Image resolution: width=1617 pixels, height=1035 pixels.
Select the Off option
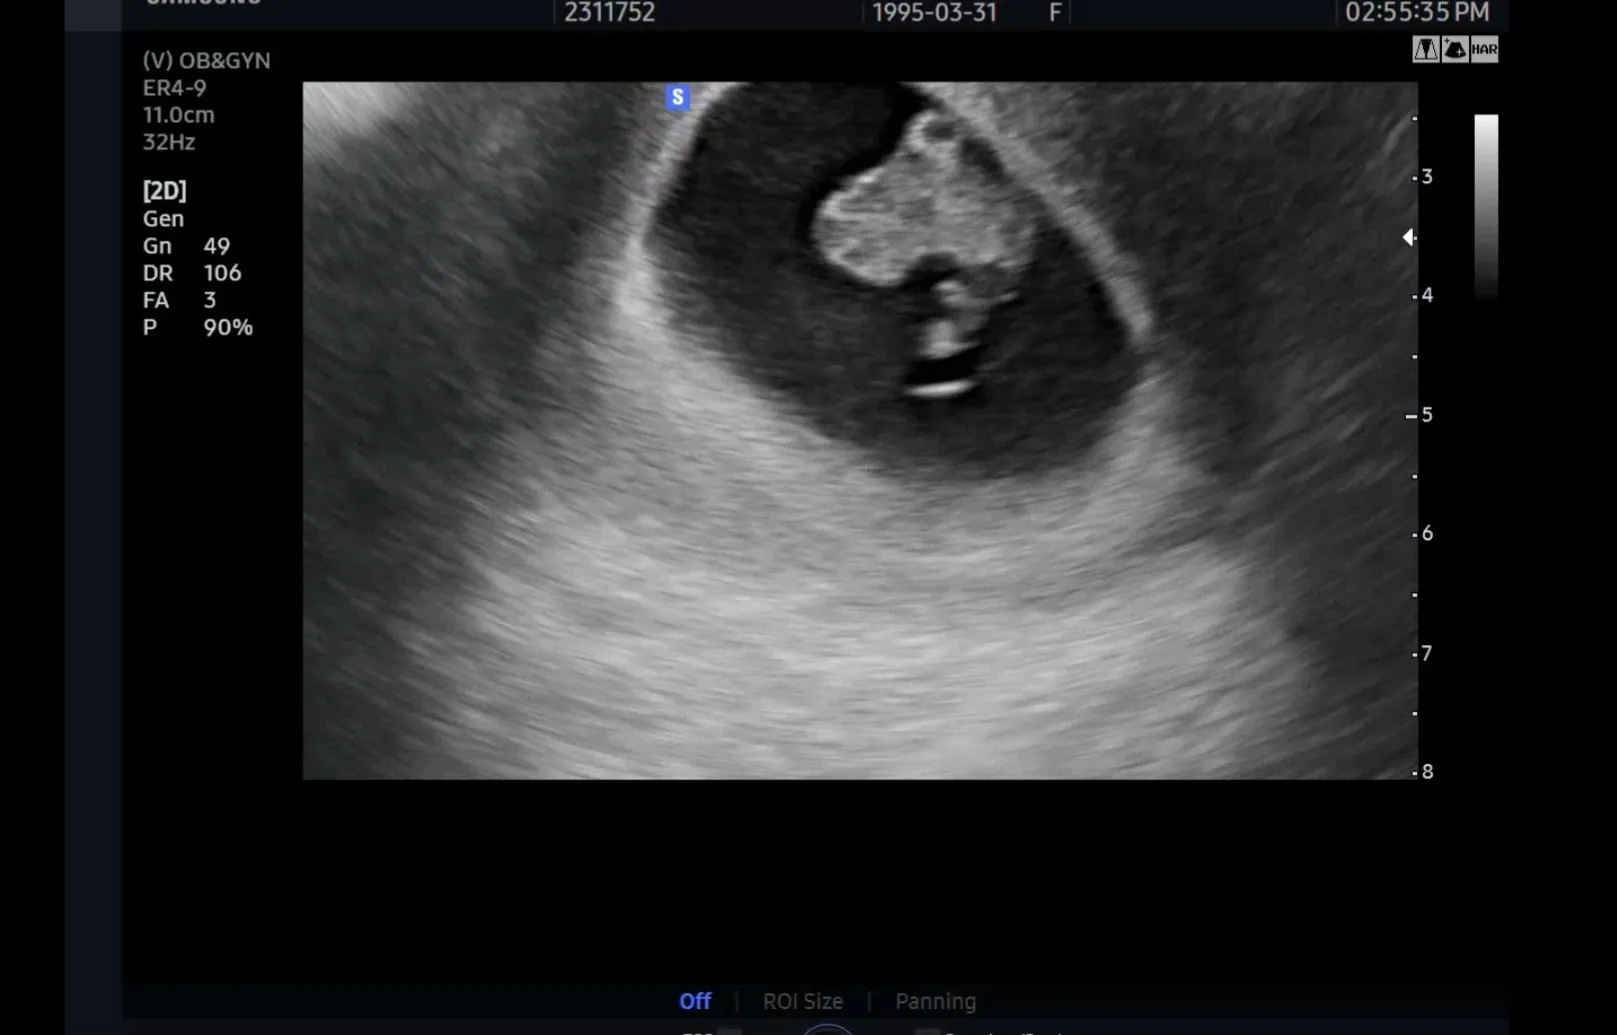click(695, 1001)
